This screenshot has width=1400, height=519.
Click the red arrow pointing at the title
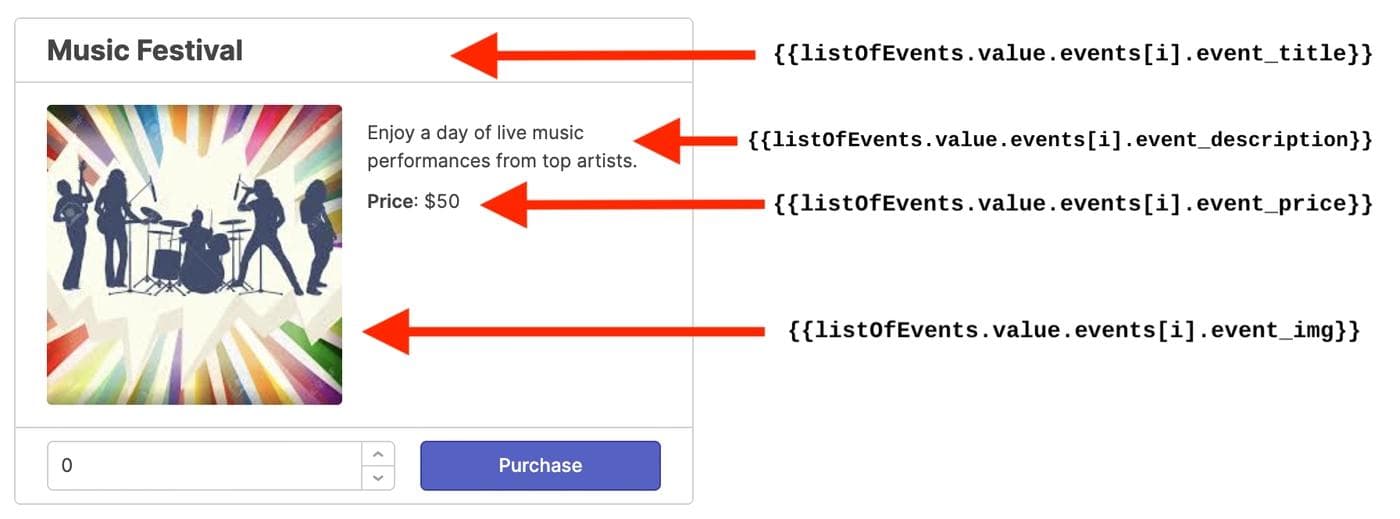point(600,55)
